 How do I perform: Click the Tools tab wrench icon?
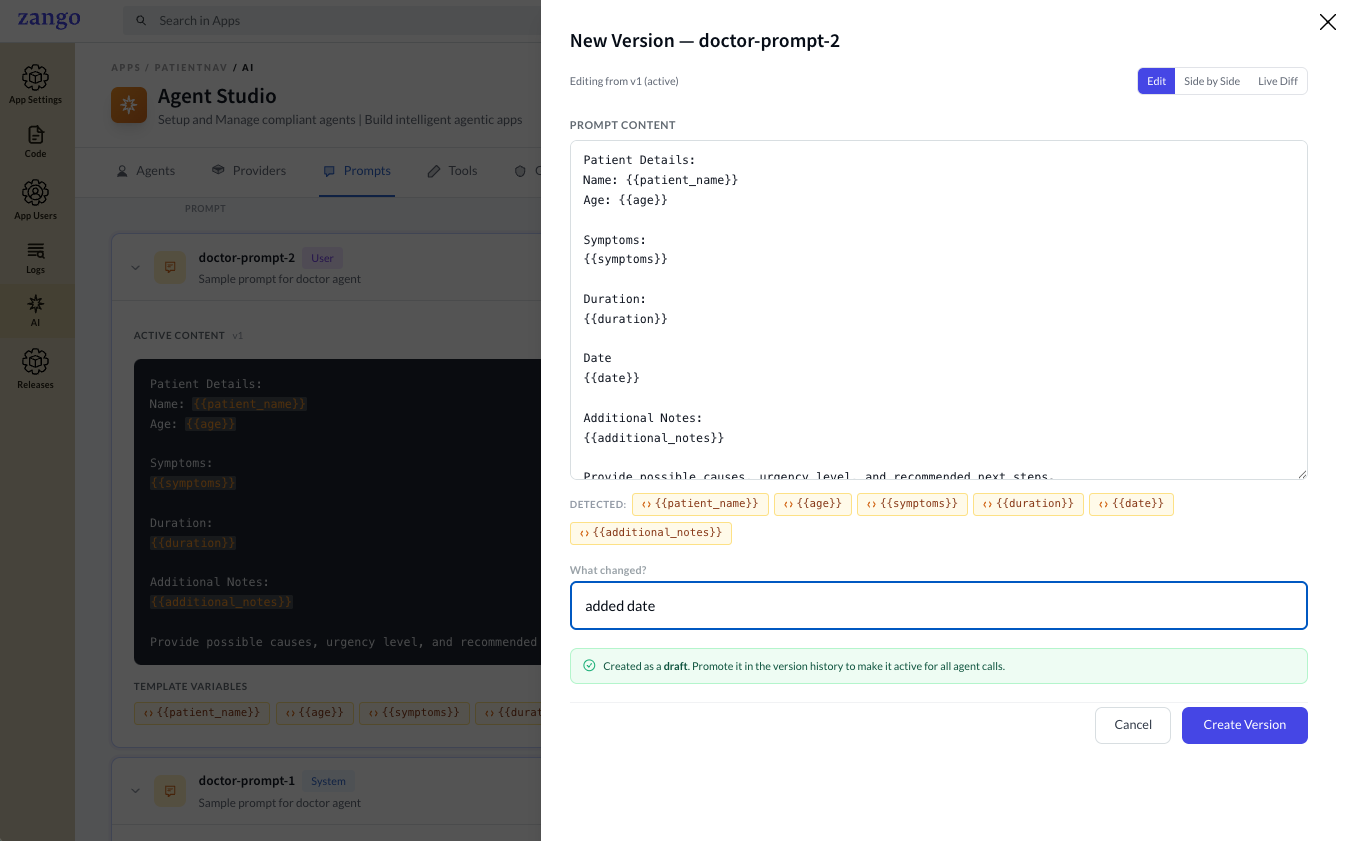434,171
